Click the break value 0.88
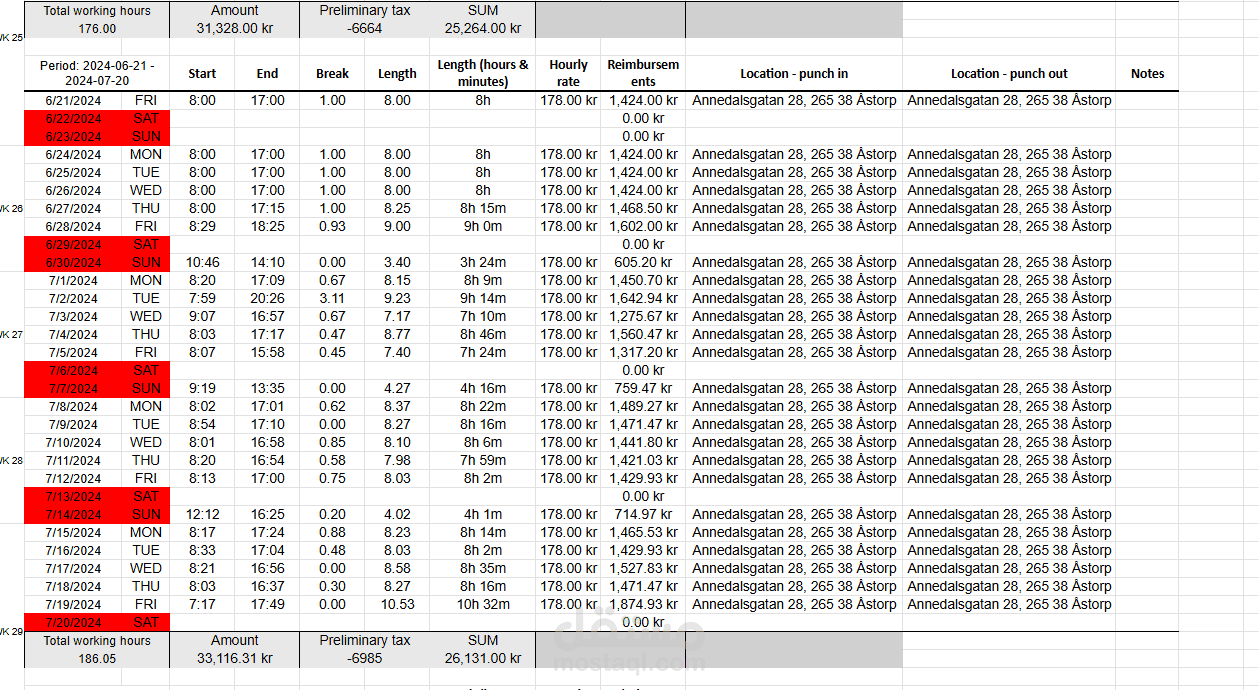This screenshot has height=690, width=1259. (x=332, y=532)
